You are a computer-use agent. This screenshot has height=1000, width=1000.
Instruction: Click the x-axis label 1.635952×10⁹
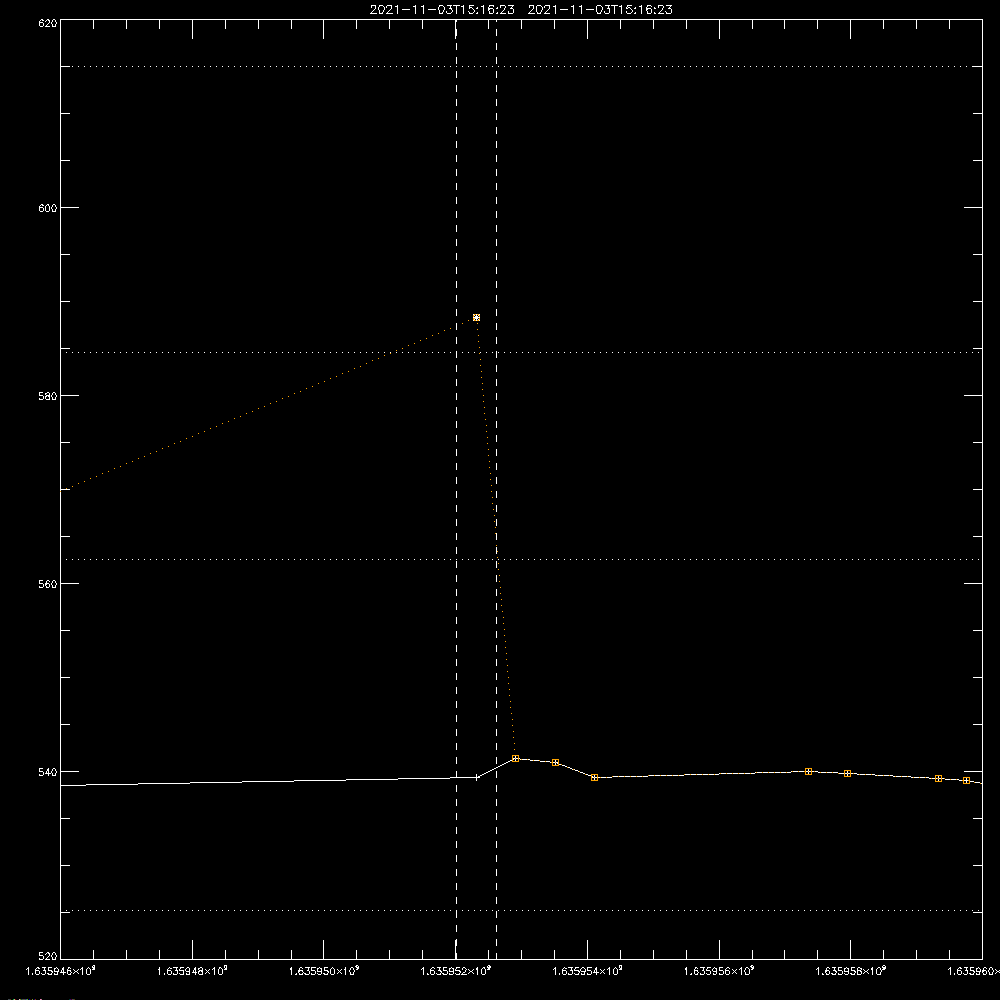pos(456,971)
